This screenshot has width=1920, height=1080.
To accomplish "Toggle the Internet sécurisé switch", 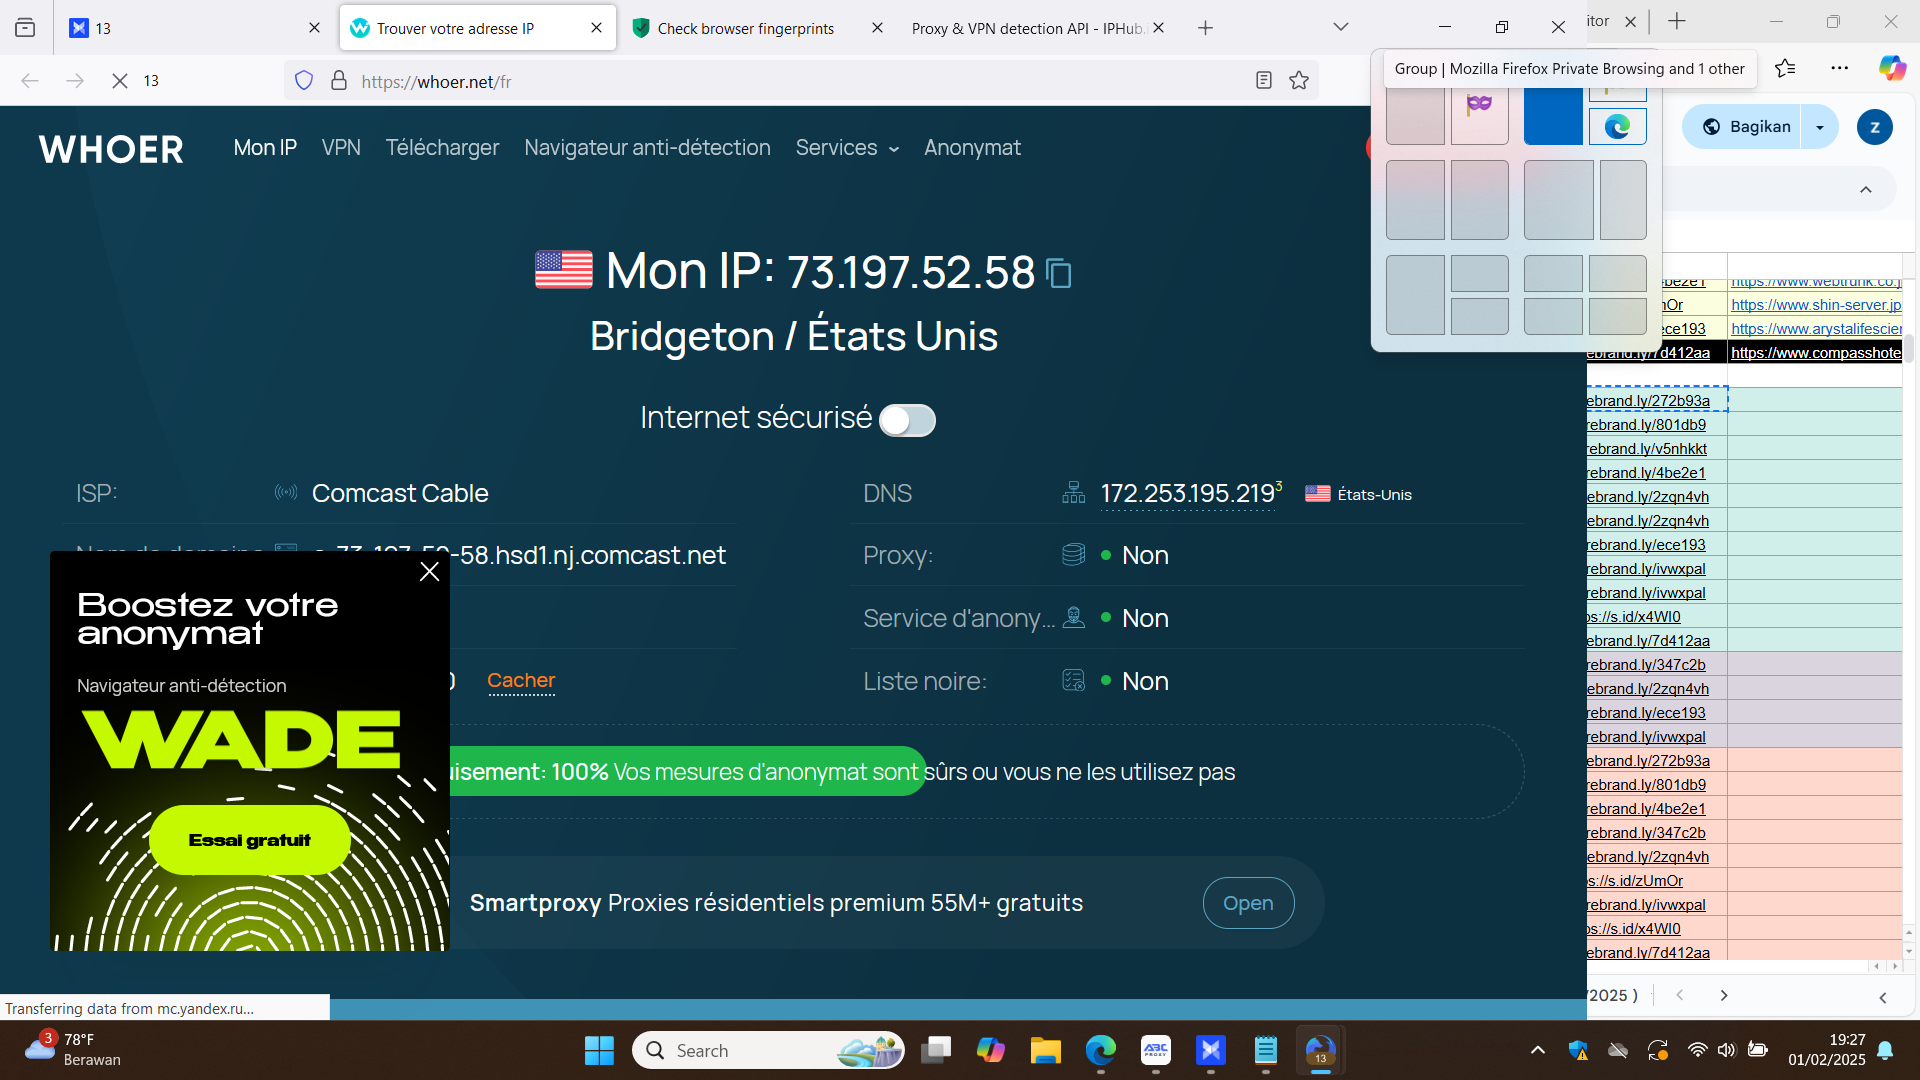I will pyautogui.click(x=907, y=420).
